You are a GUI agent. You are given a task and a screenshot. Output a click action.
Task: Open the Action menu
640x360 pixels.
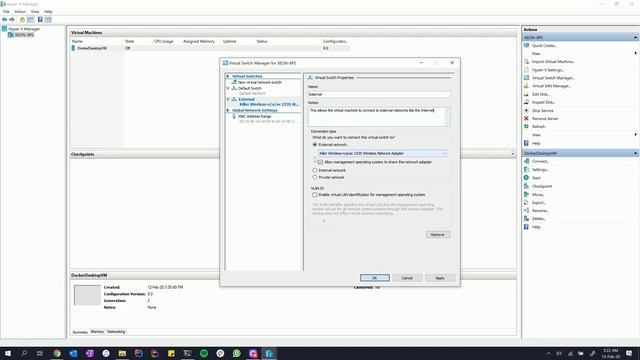pos(20,11)
